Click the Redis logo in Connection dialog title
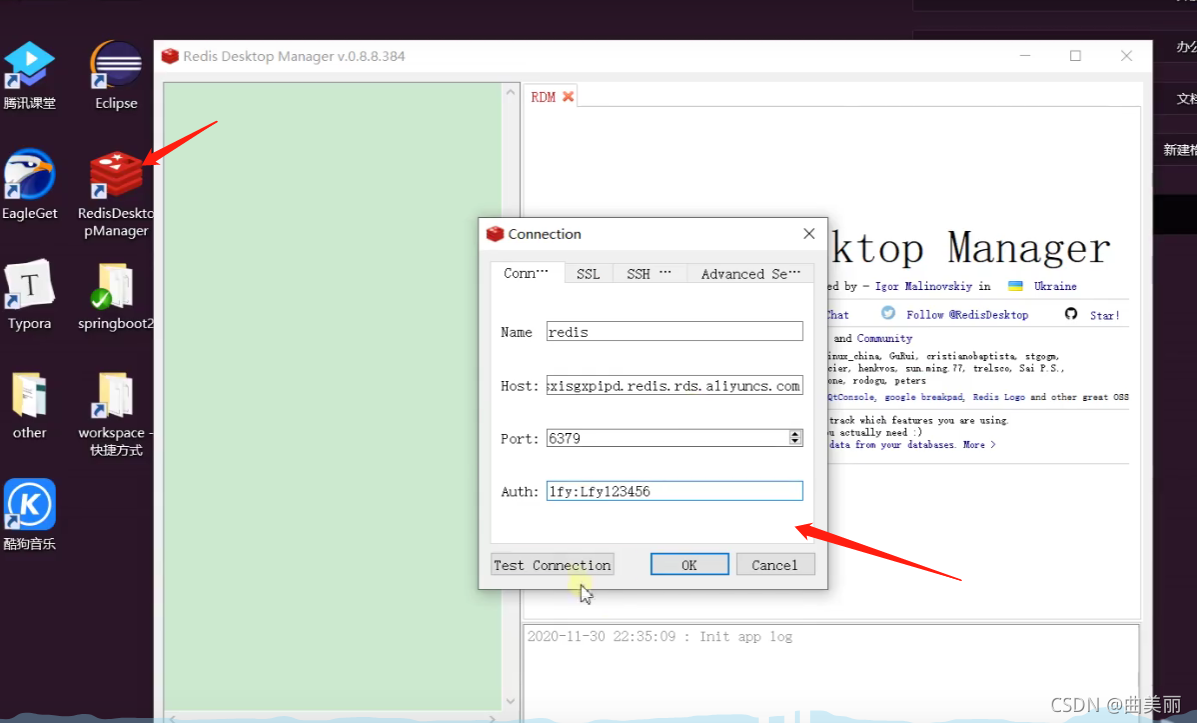 click(x=495, y=234)
